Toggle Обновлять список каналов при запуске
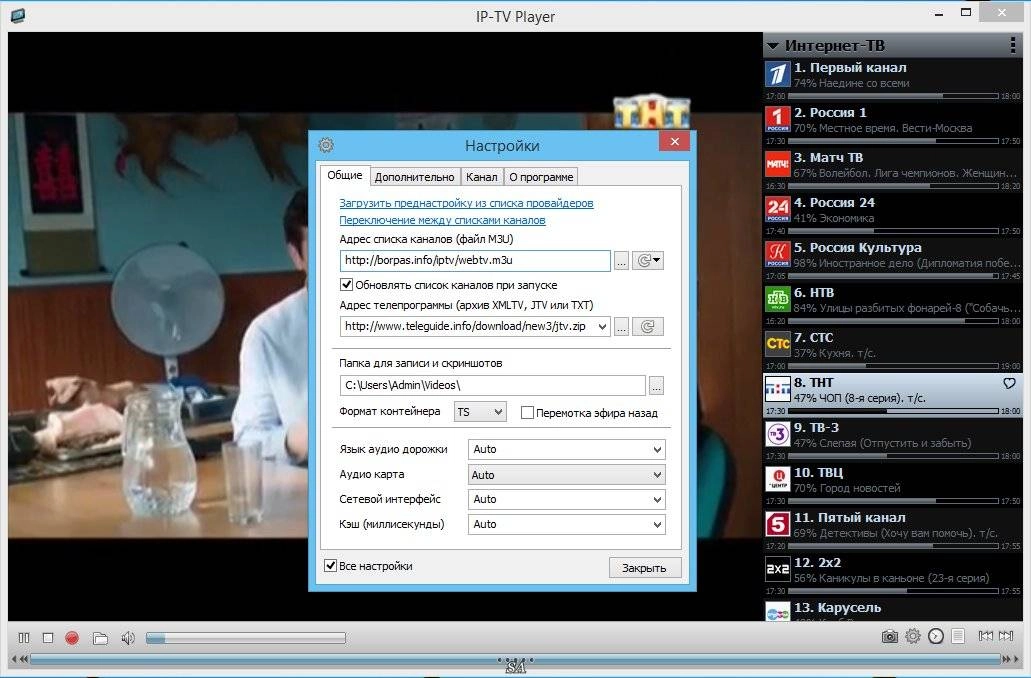 coord(346,285)
